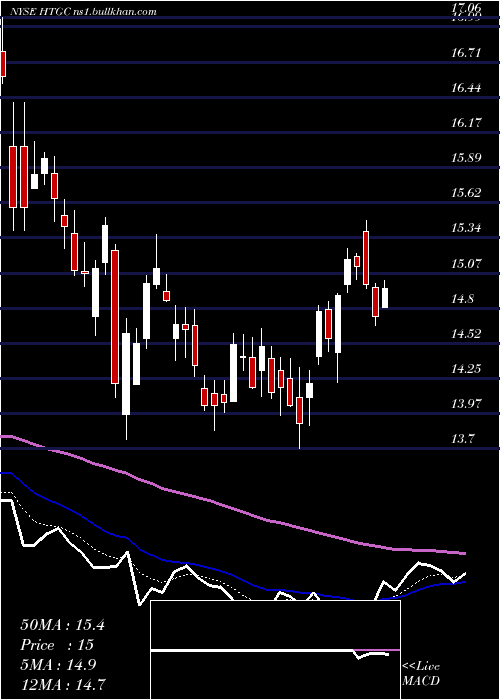Viewport: 500px width, 700px height.
Task: Click the 15.89 price axis label
Action: 466,158
